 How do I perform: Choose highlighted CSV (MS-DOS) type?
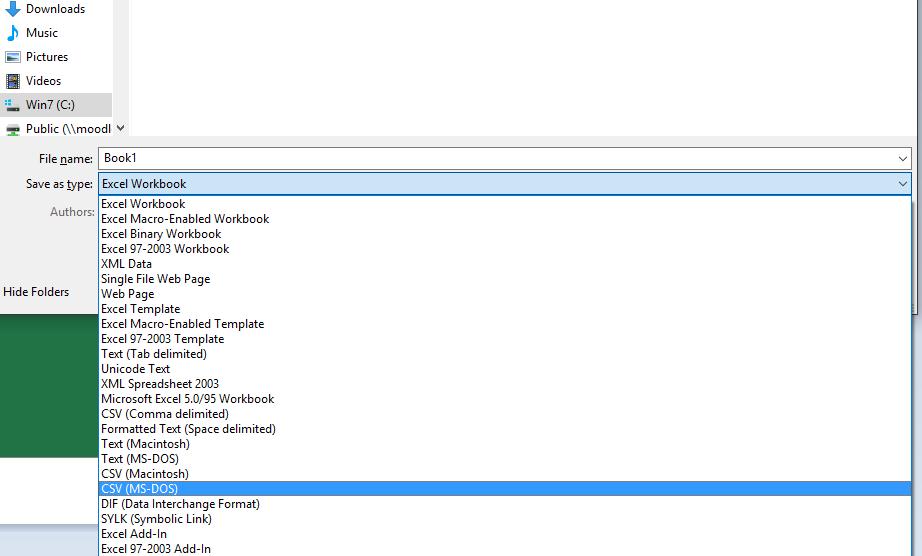(x=505, y=489)
